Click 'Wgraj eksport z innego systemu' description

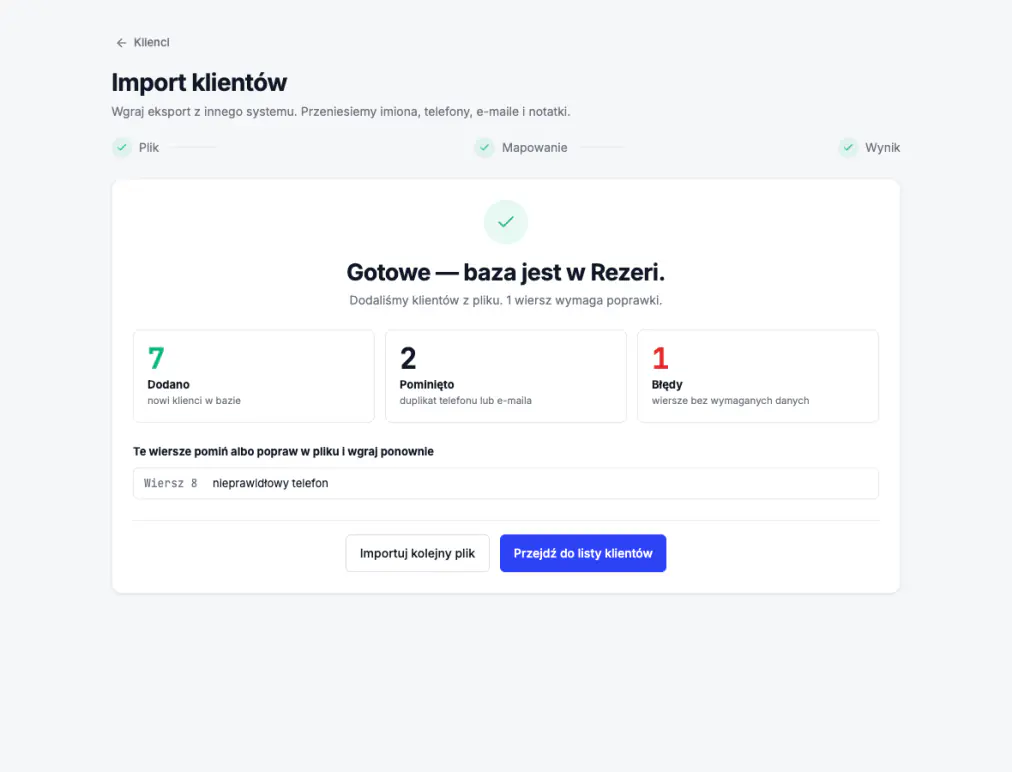tap(341, 112)
